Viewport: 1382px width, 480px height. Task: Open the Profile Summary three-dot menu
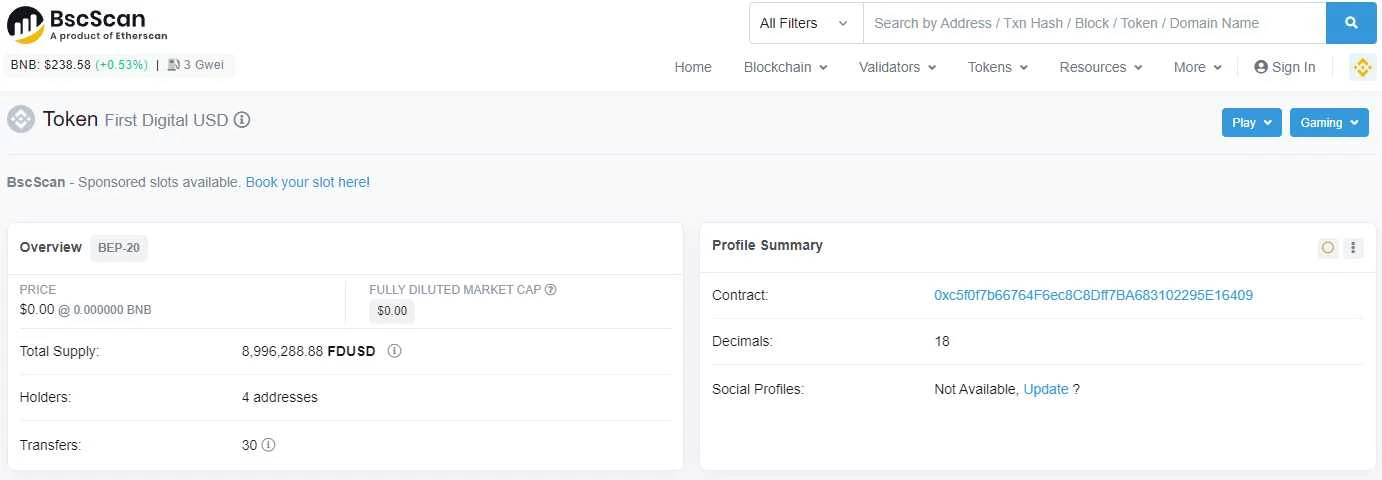tap(1353, 247)
